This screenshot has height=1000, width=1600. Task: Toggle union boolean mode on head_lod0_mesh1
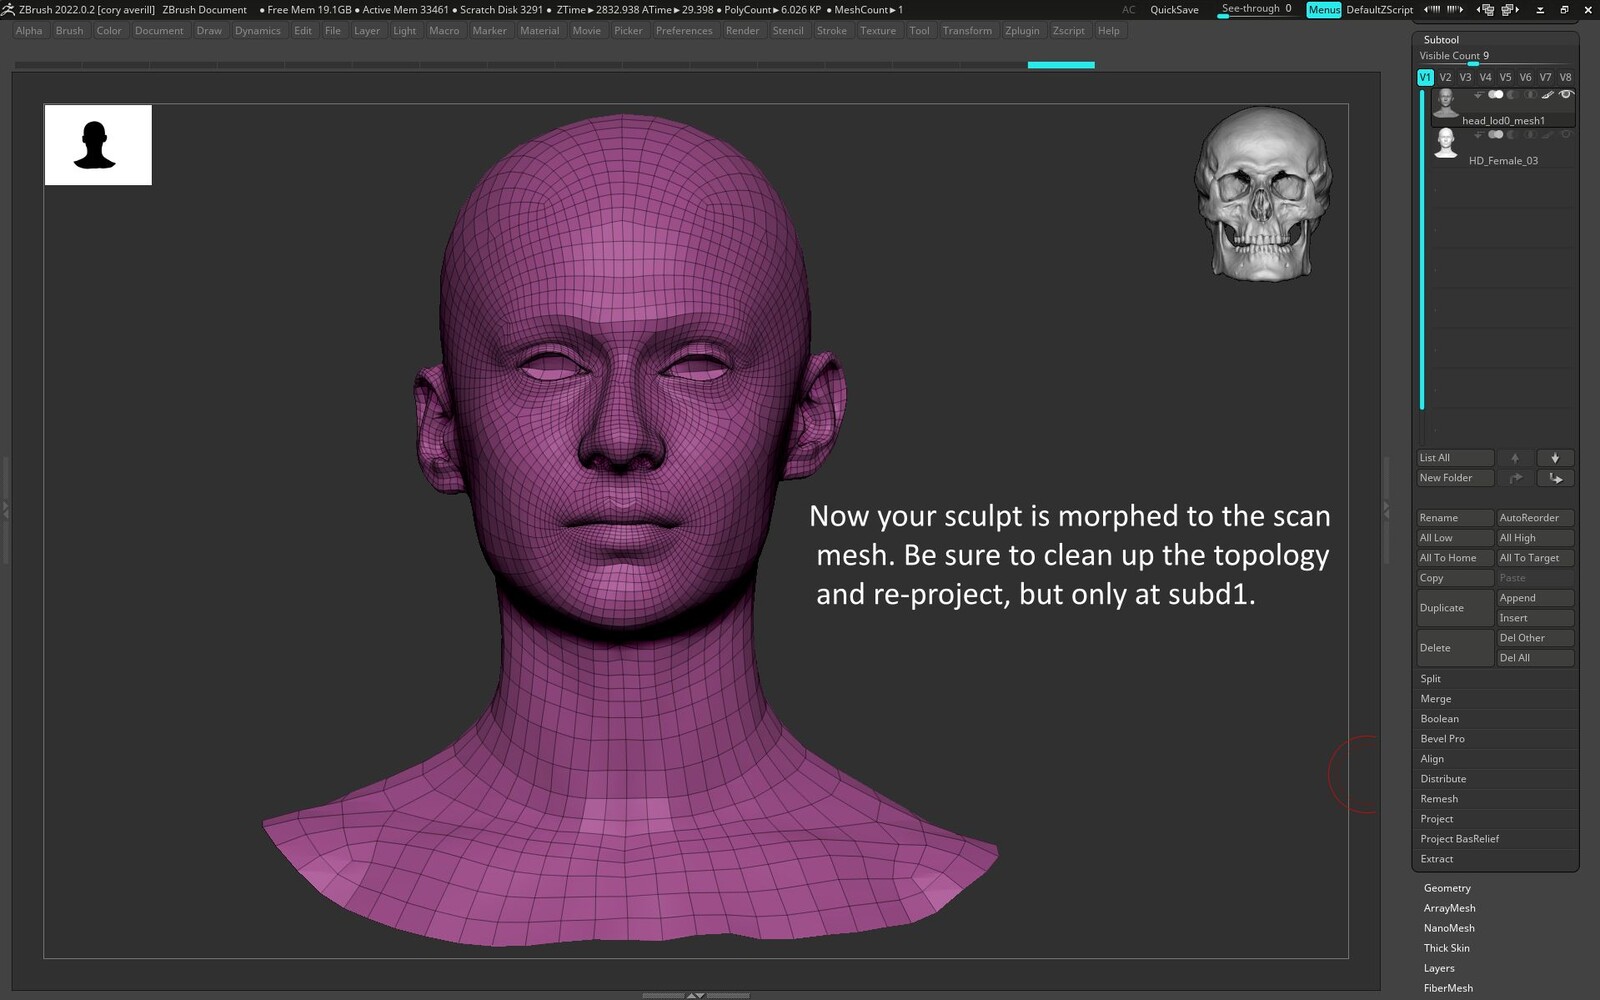1495,95
